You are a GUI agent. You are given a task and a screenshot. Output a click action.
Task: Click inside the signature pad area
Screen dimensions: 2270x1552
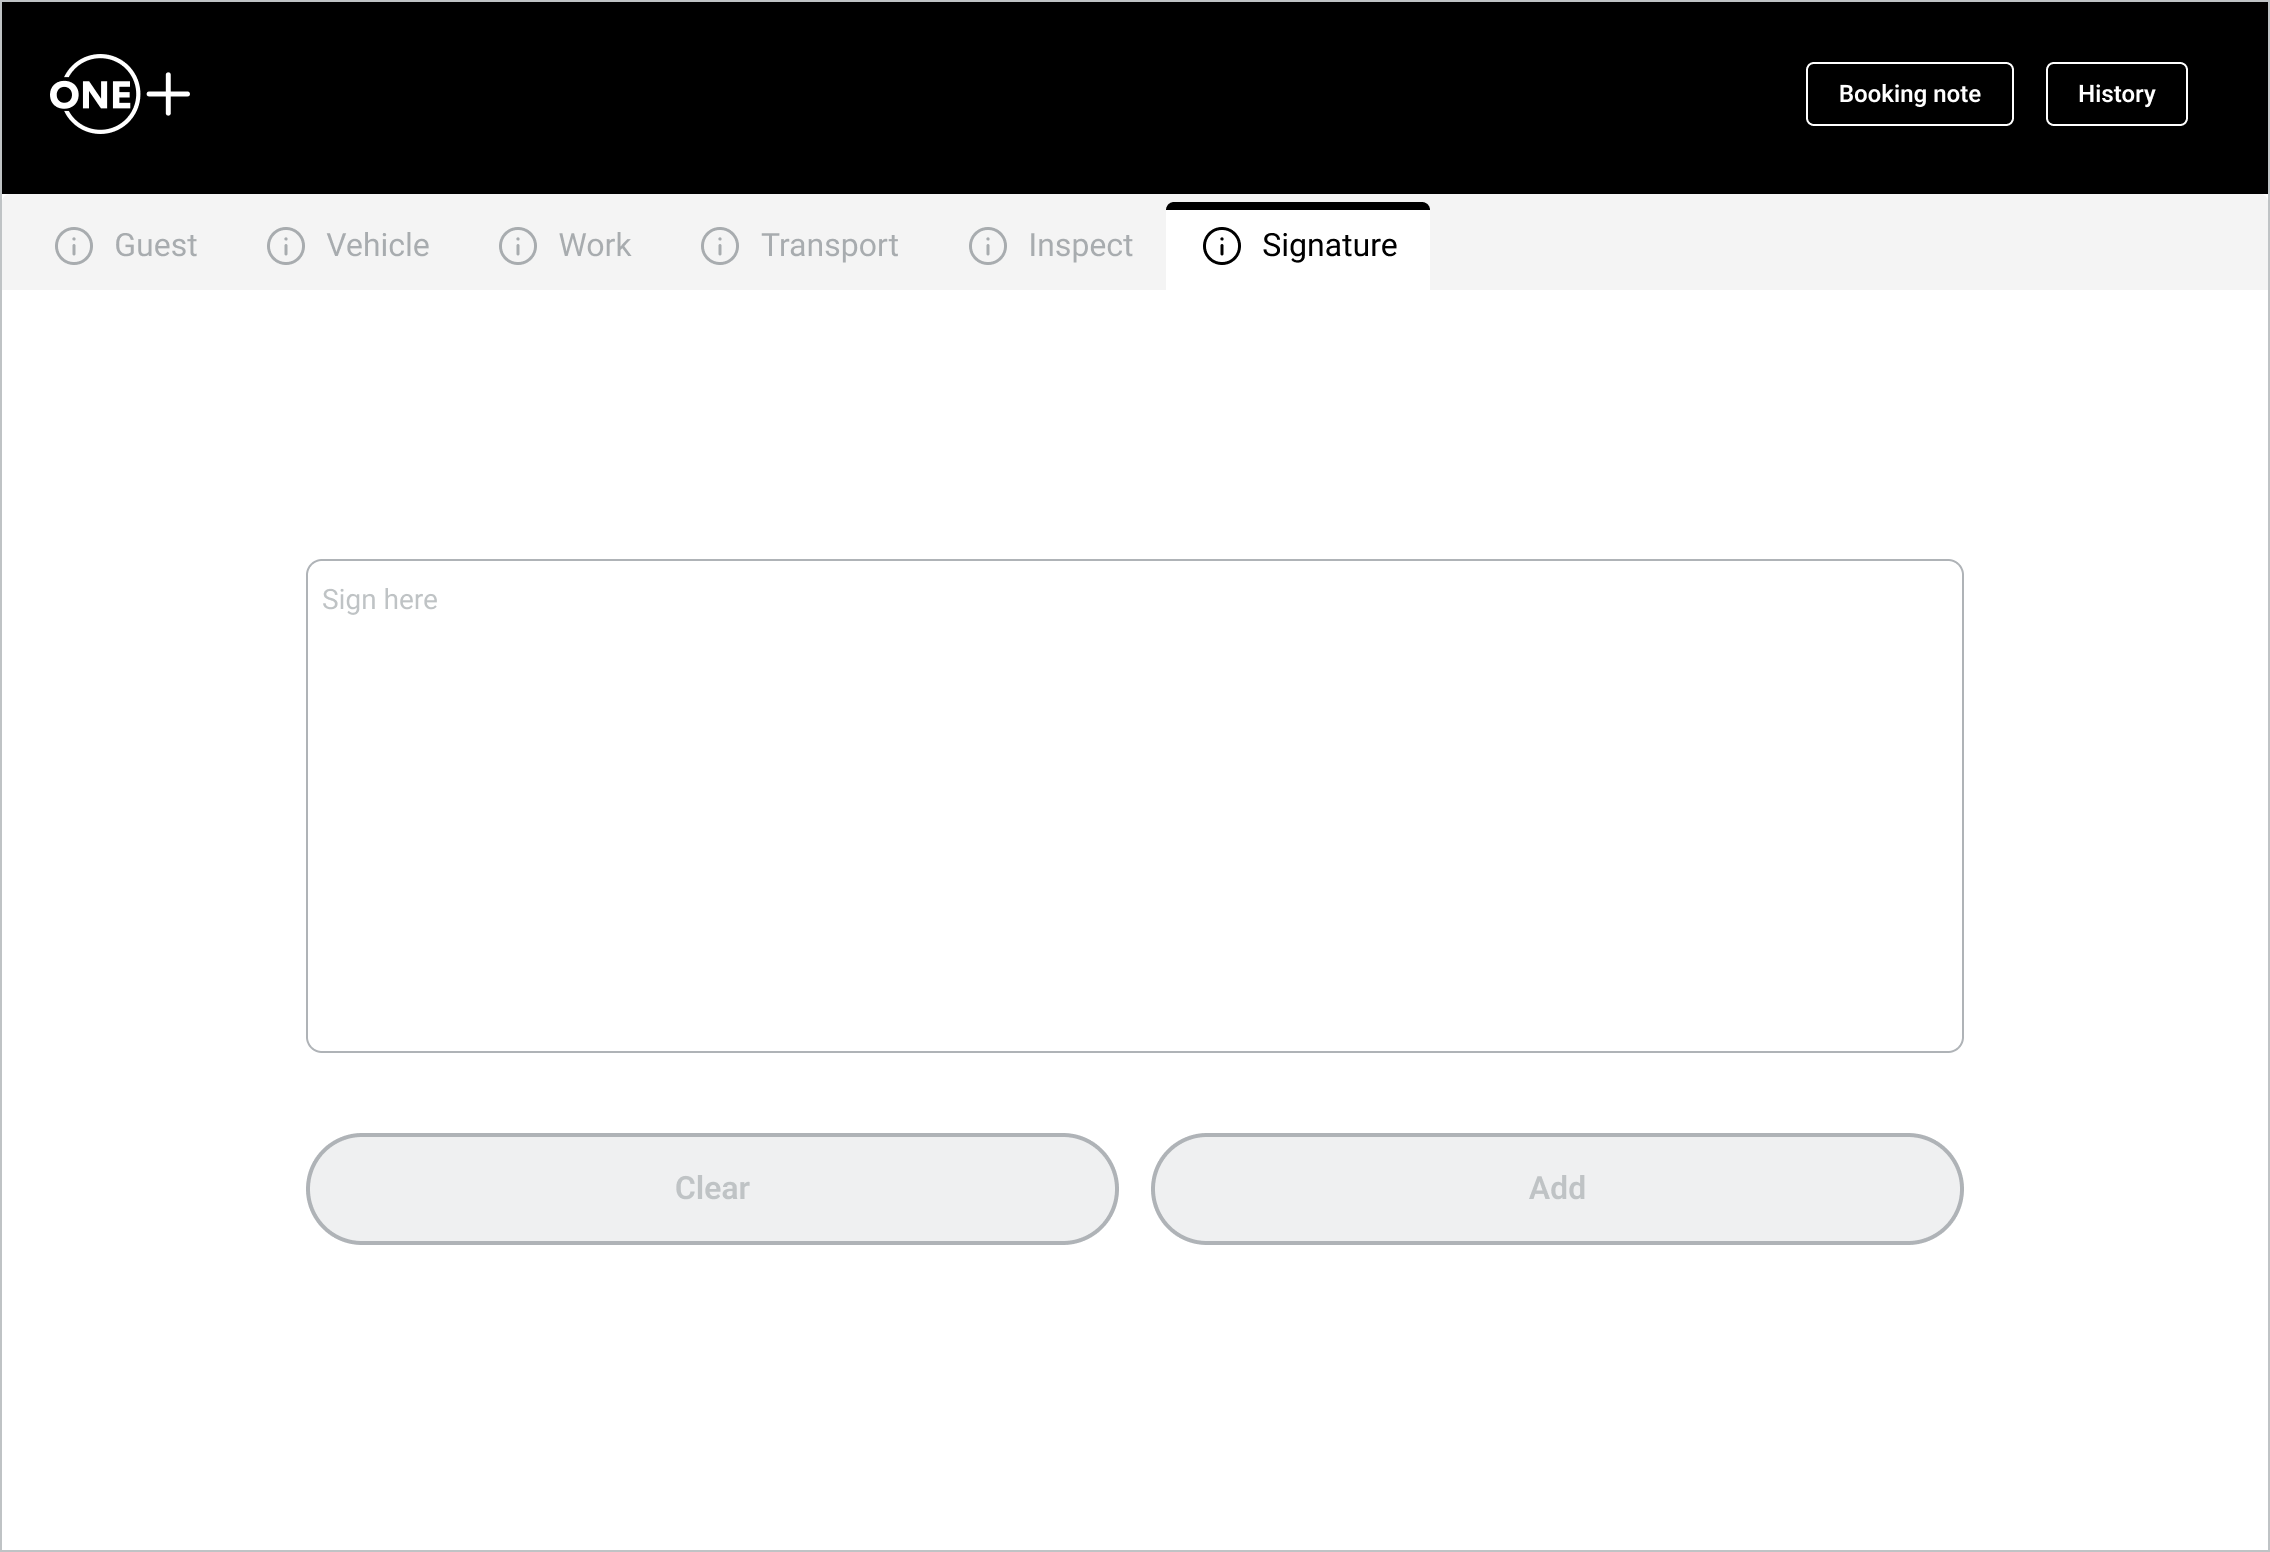pyautogui.click(x=1134, y=820)
